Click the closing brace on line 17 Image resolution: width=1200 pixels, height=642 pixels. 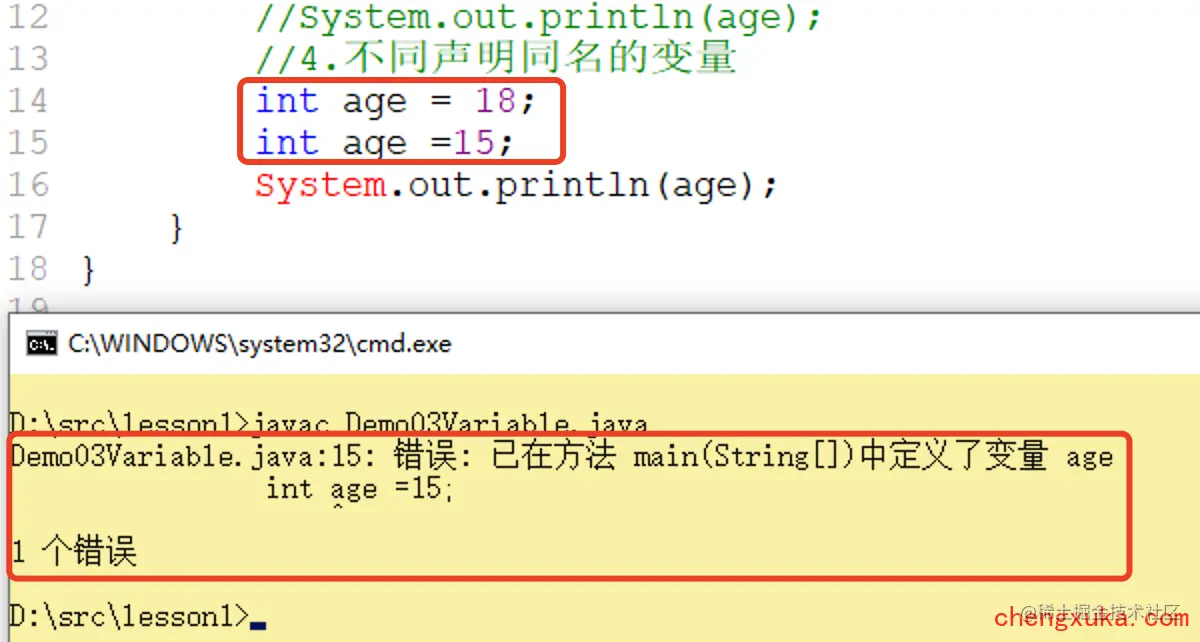pyautogui.click(x=176, y=227)
